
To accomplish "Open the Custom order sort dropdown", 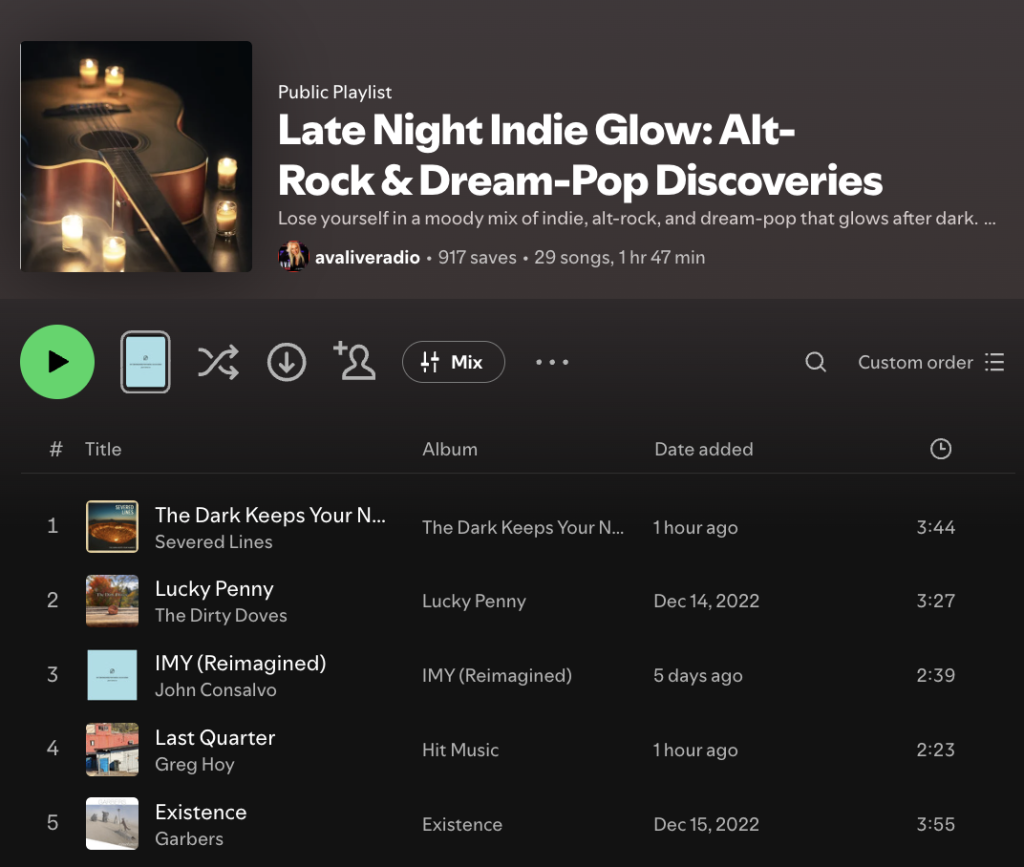I will 930,362.
